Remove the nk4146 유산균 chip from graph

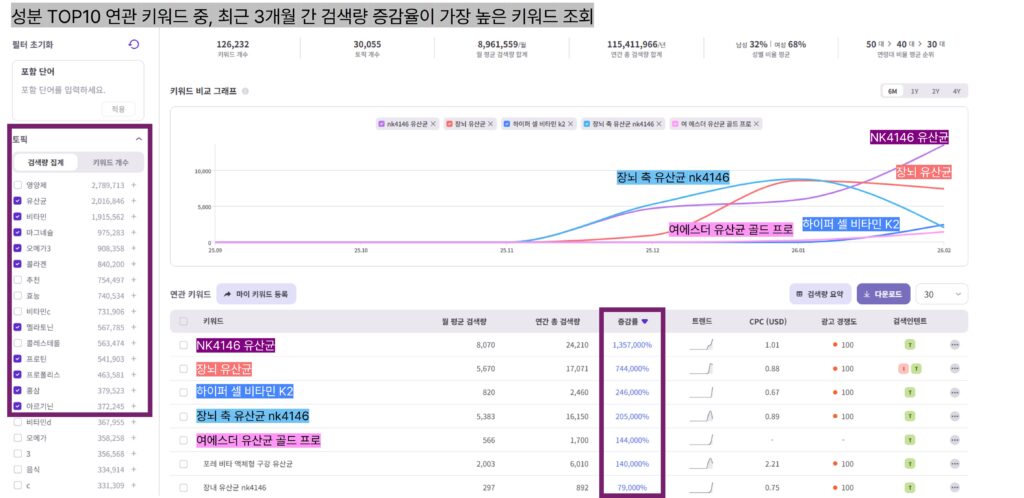tap(434, 123)
